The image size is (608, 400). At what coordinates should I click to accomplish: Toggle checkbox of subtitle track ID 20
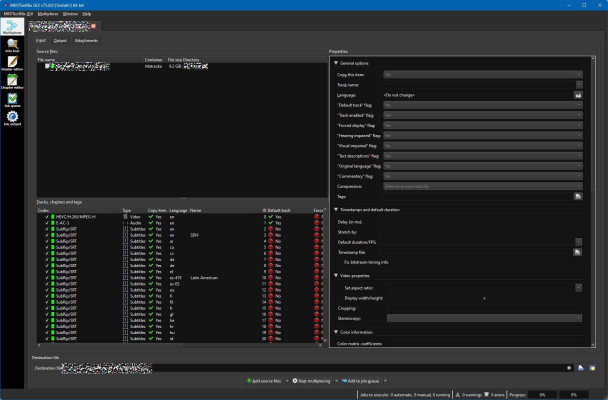pos(47,338)
